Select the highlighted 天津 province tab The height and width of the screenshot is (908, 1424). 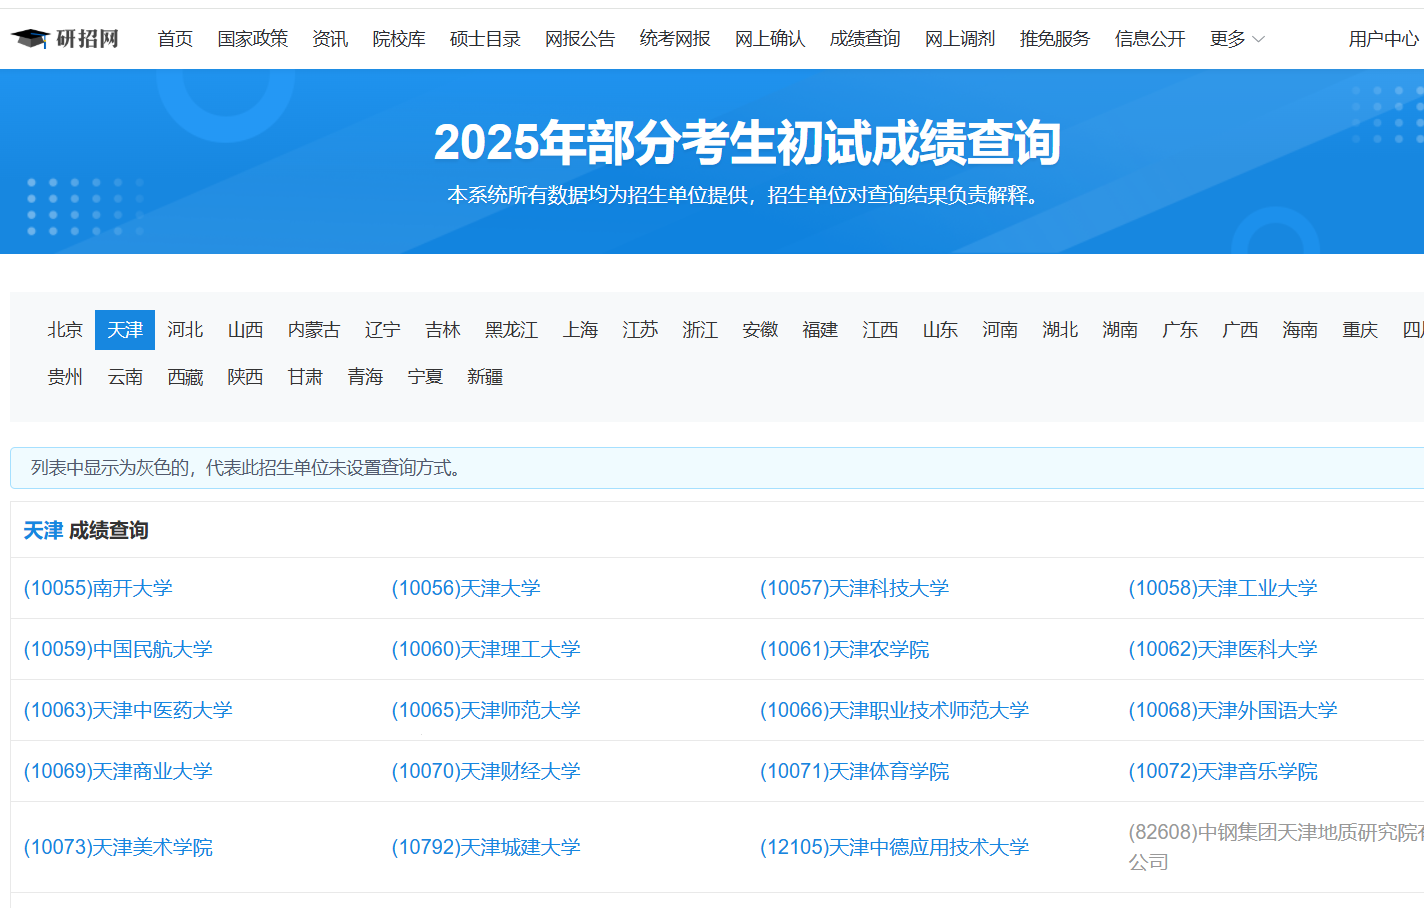pos(125,330)
